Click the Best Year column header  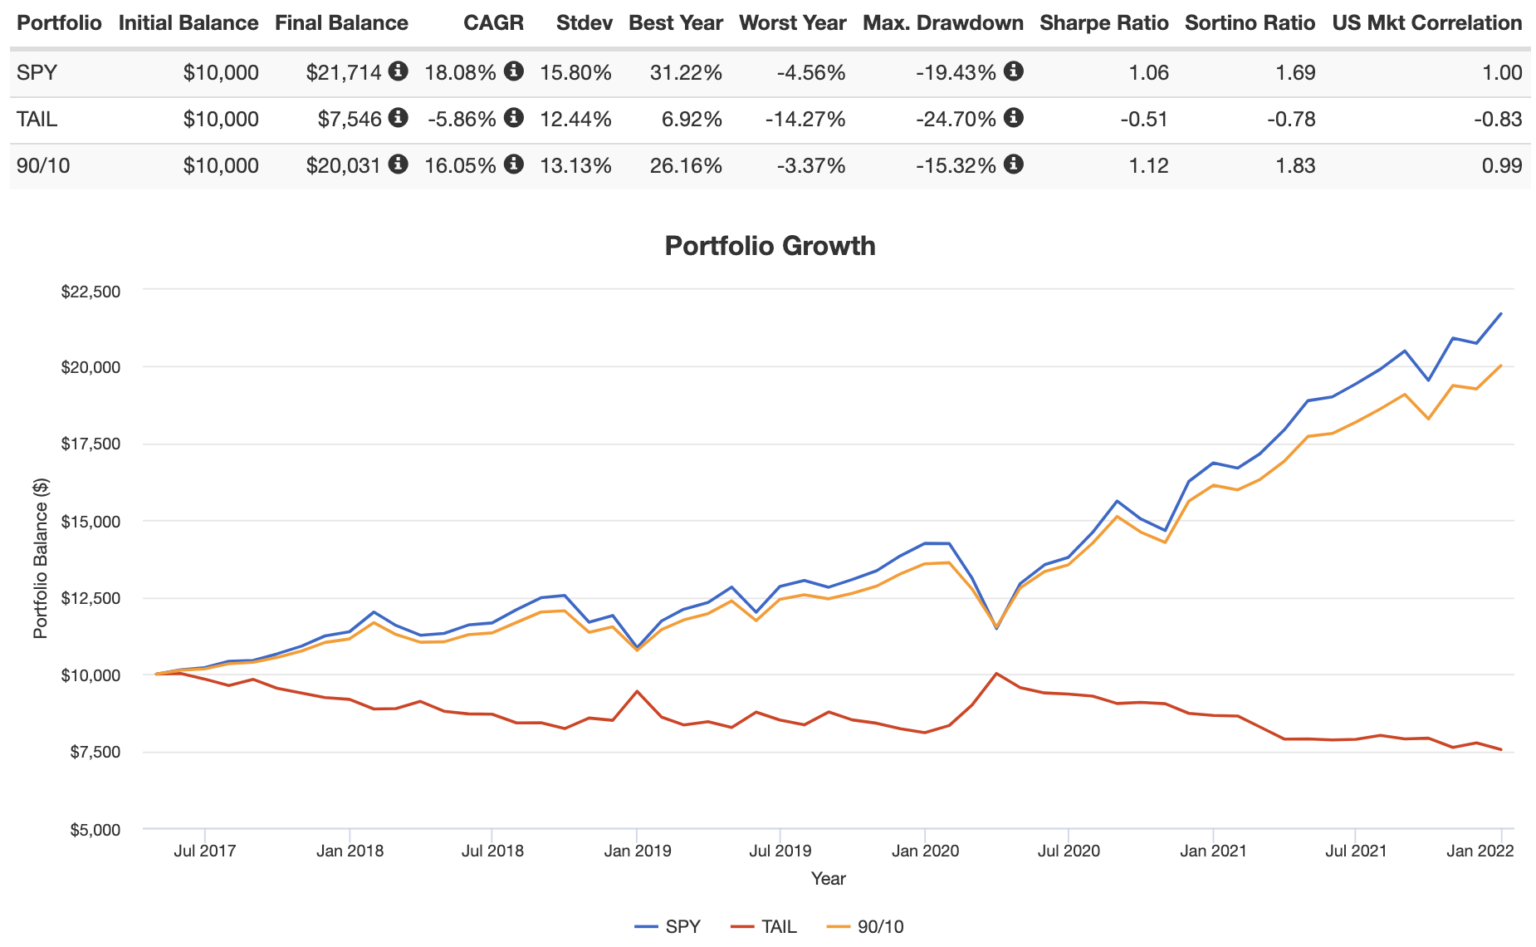pos(674,22)
